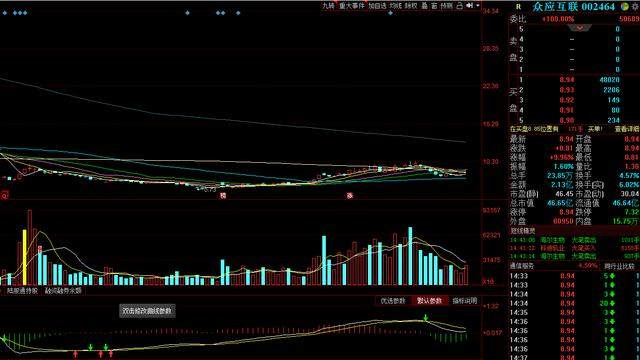The height and width of the screenshot is (360, 640).
Task: Click the 总市值 value 46.65亿
Action: click(560, 203)
